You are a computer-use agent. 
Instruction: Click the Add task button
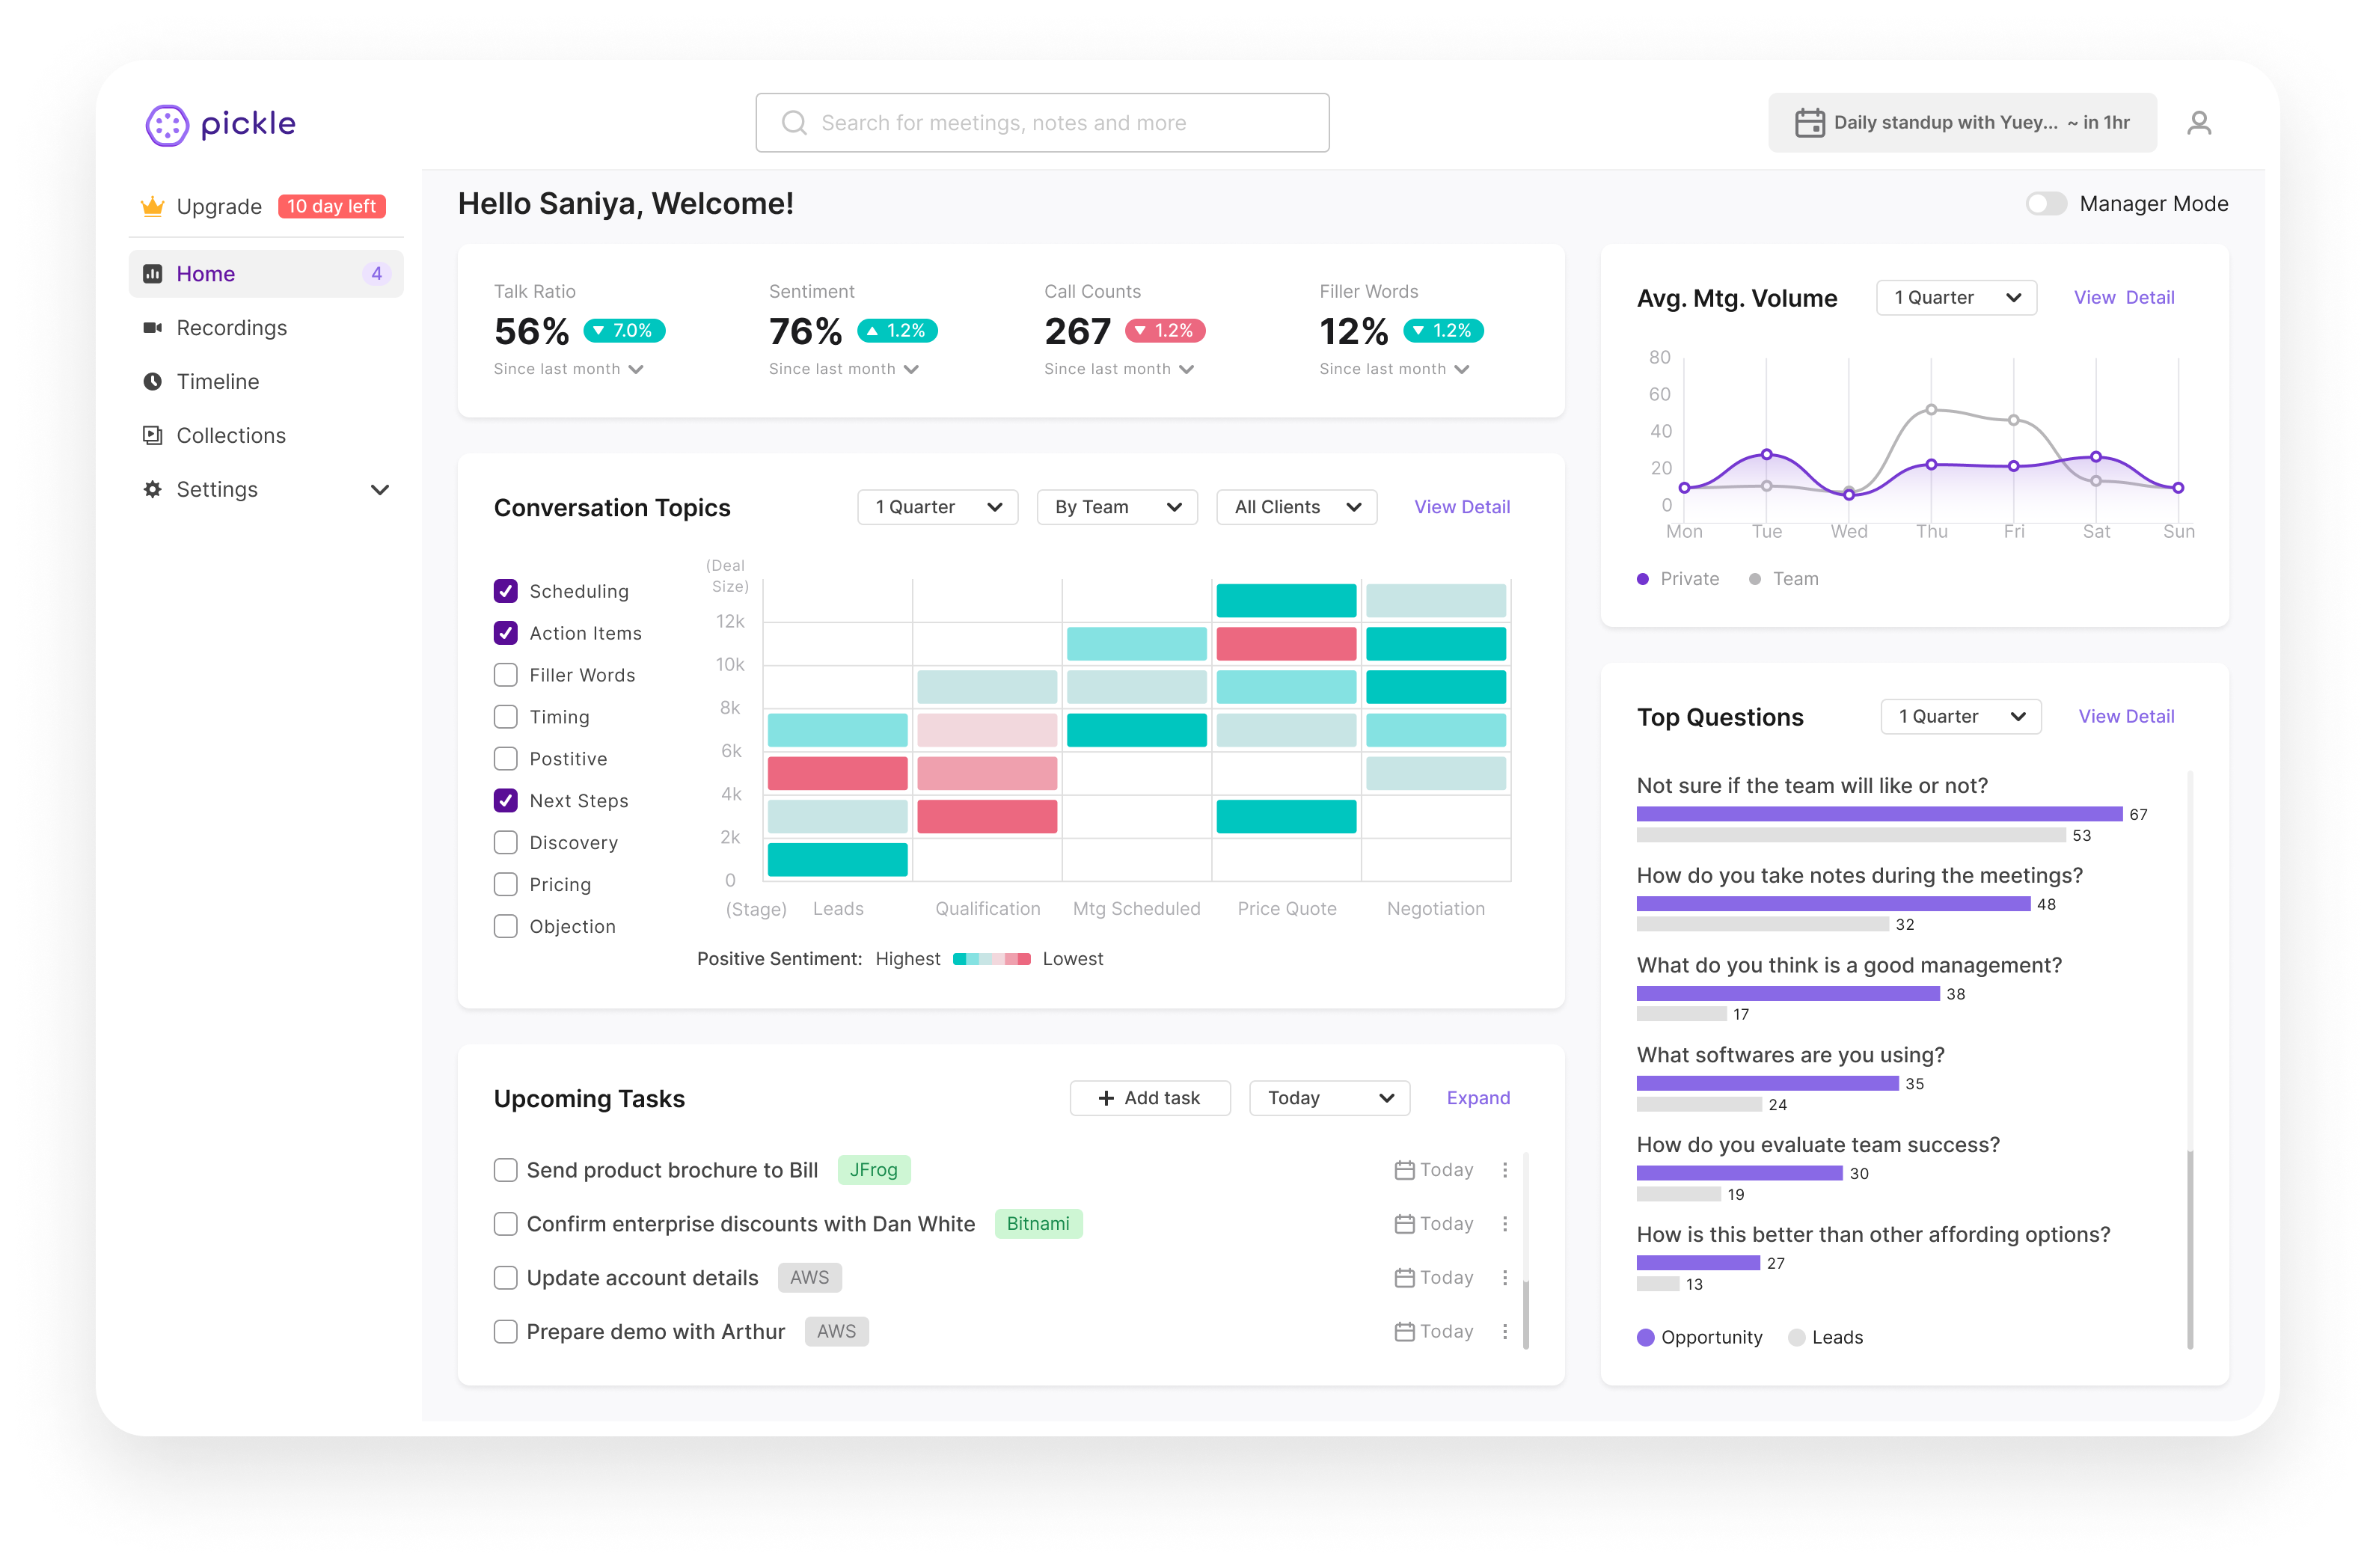pyautogui.click(x=1149, y=1098)
